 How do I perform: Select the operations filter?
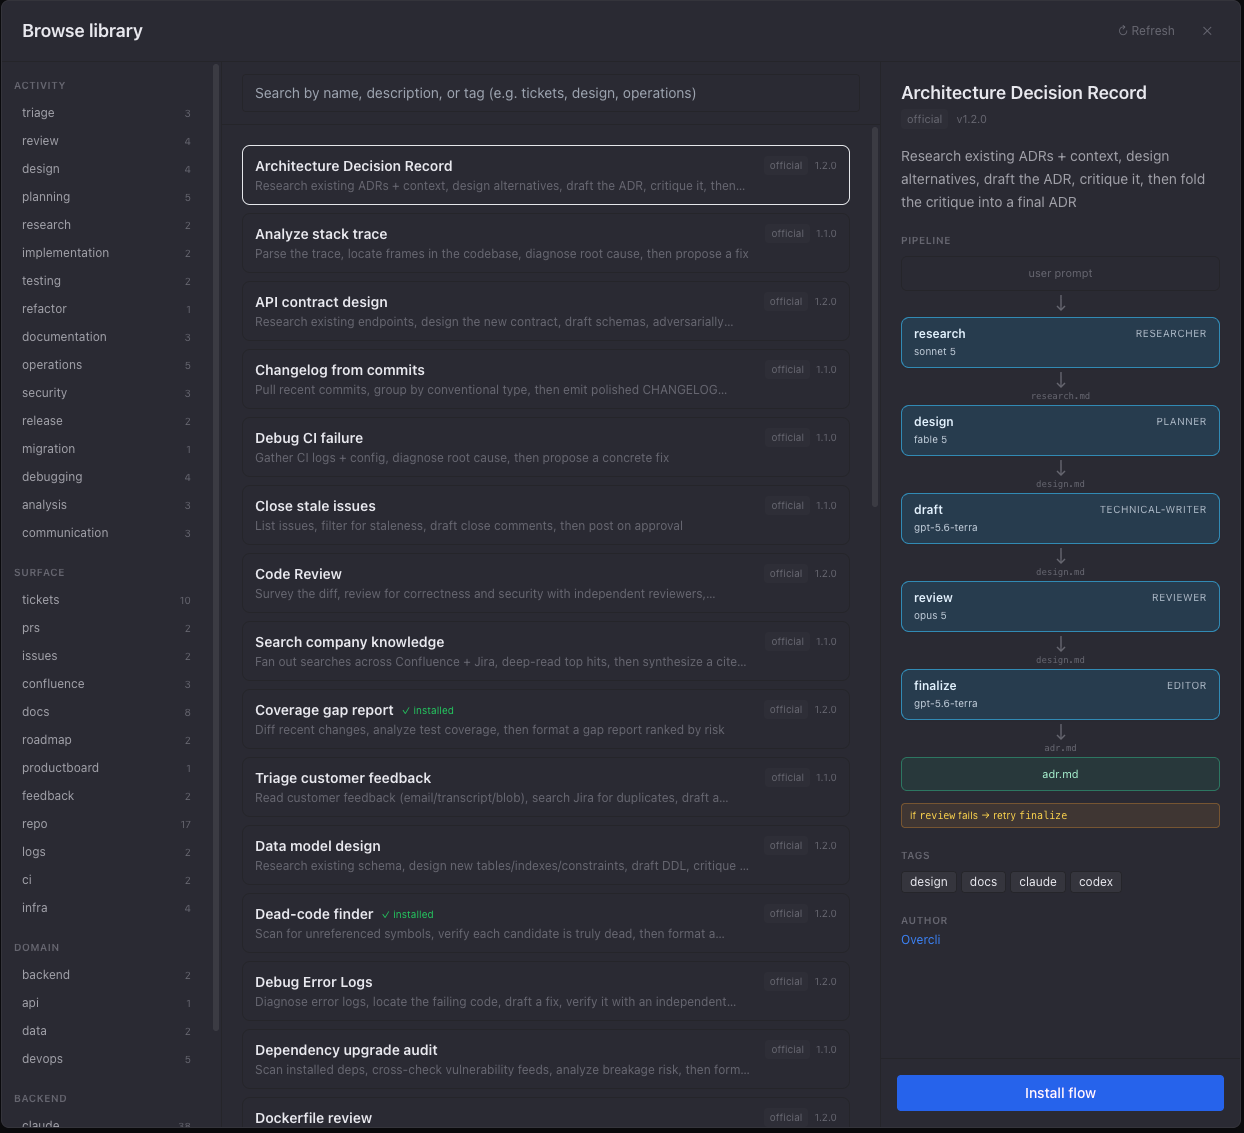(x=106, y=365)
